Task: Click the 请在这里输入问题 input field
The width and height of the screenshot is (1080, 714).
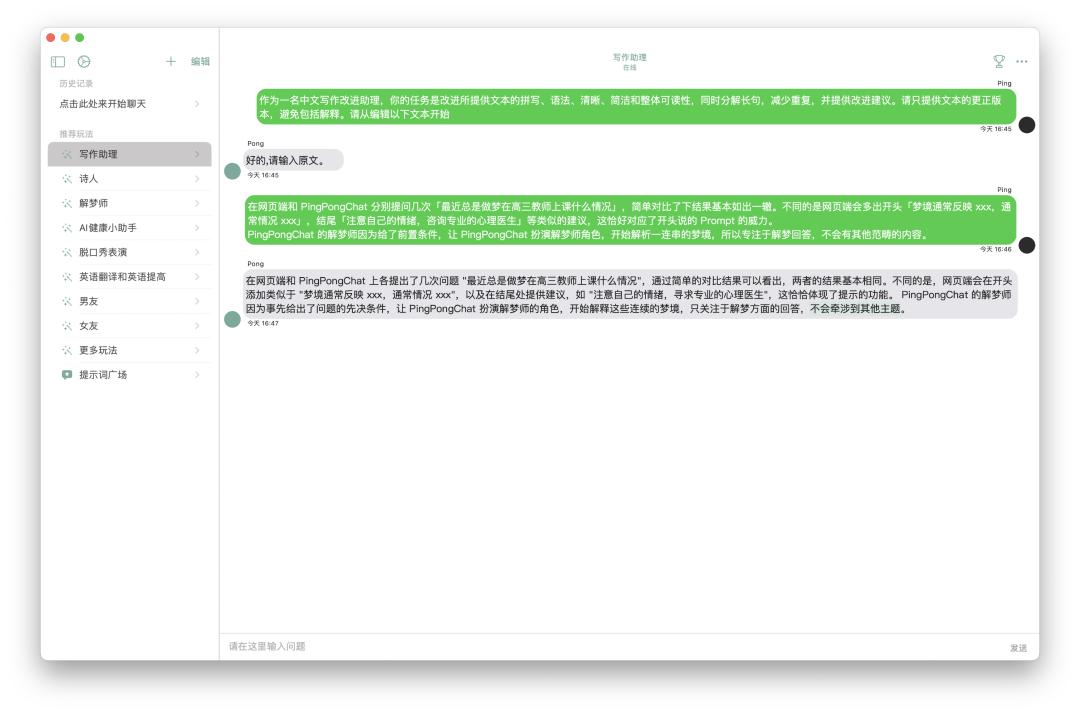Action: [x=613, y=647]
